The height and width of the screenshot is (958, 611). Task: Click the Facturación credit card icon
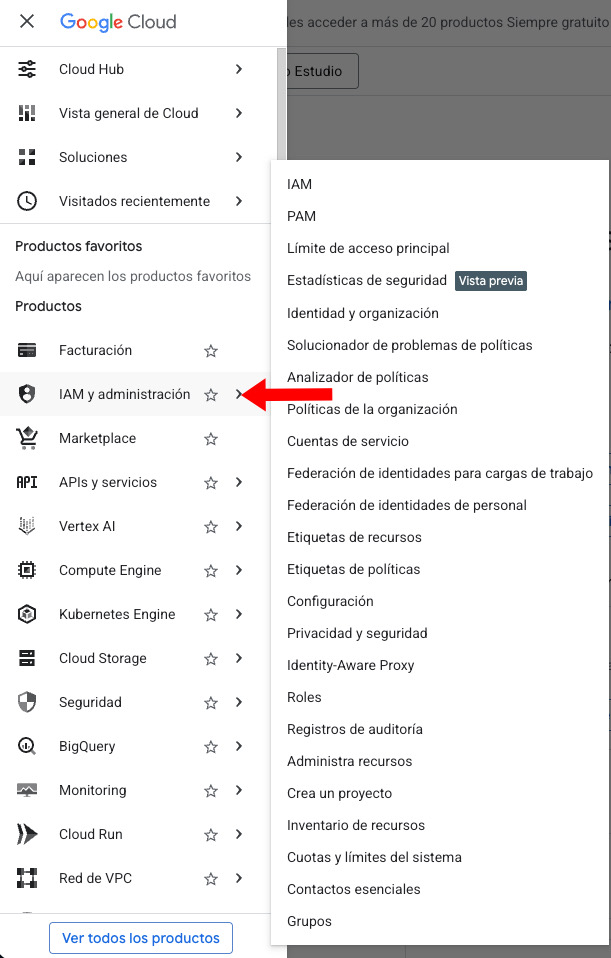[27, 350]
